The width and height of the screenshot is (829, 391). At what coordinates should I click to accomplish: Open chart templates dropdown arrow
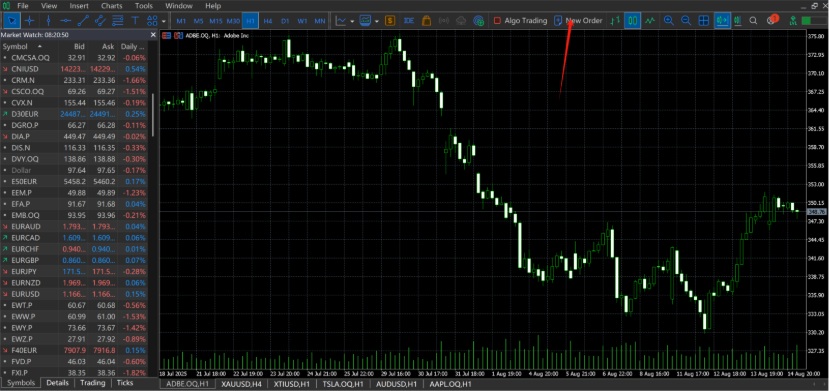coord(376,21)
